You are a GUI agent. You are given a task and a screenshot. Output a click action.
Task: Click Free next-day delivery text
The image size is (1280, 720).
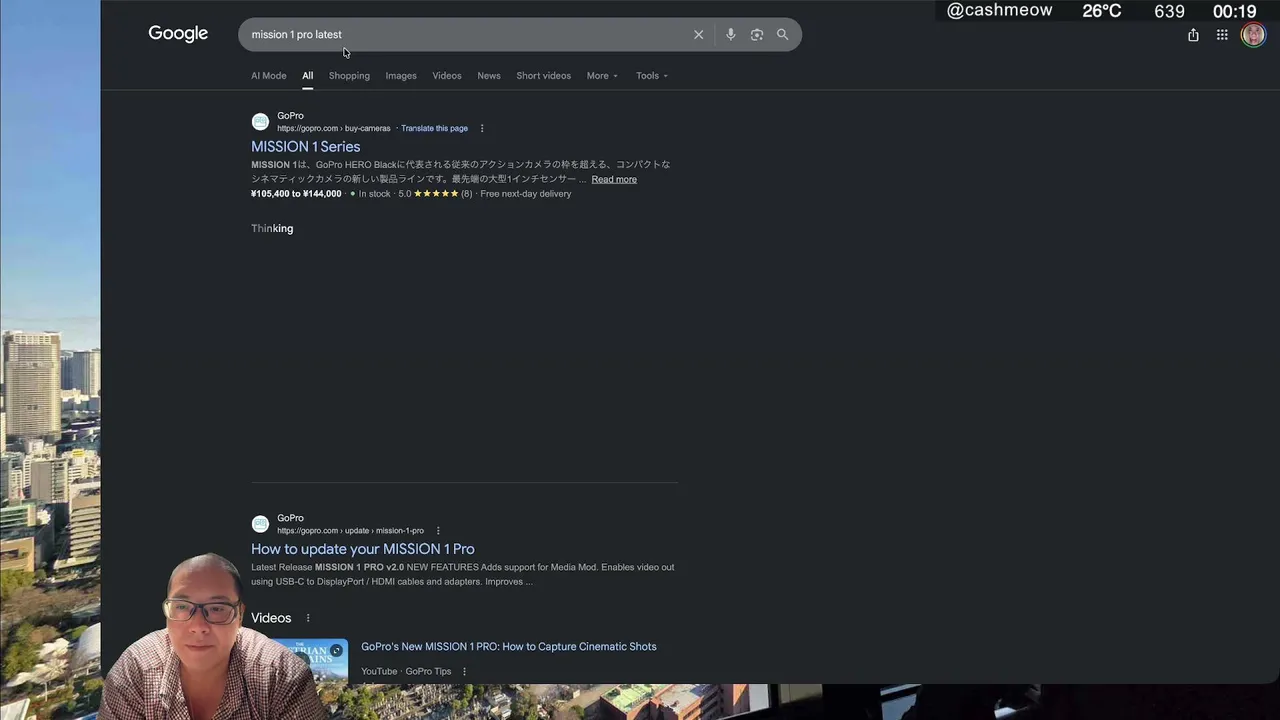click(526, 194)
